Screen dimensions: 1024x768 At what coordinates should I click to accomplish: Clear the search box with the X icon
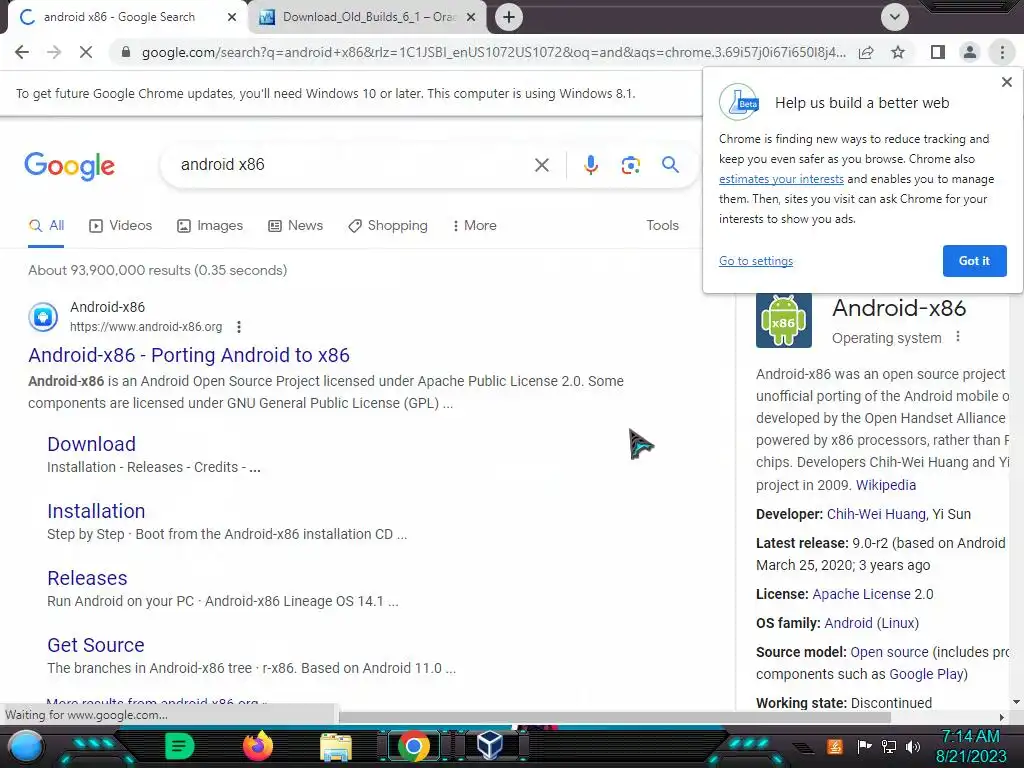(x=541, y=165)
